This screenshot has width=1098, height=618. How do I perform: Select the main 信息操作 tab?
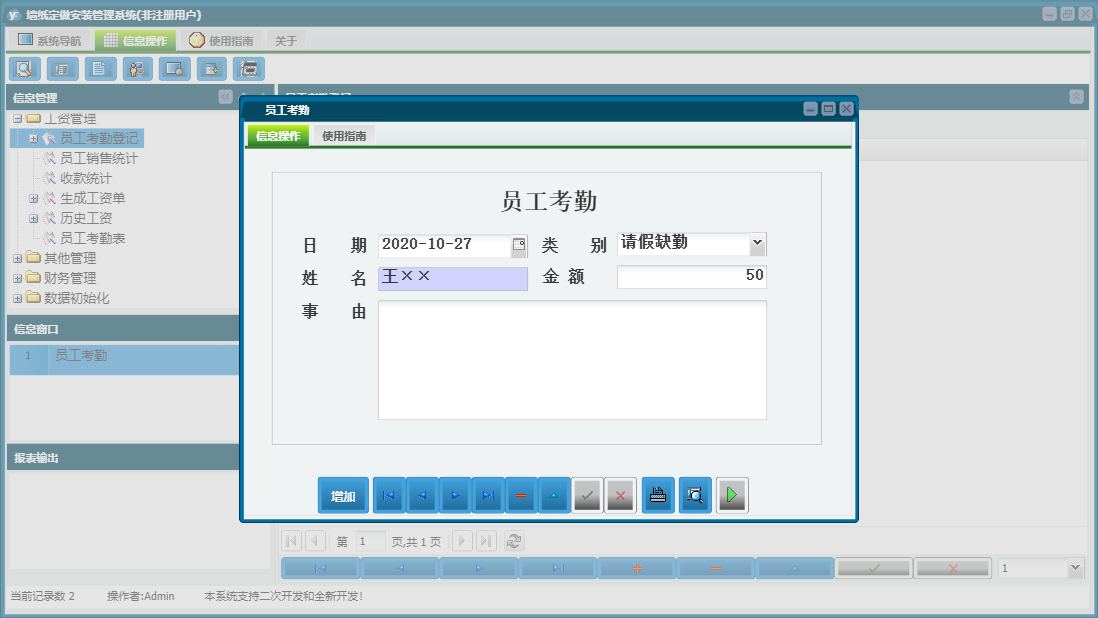tap(135, 41)
